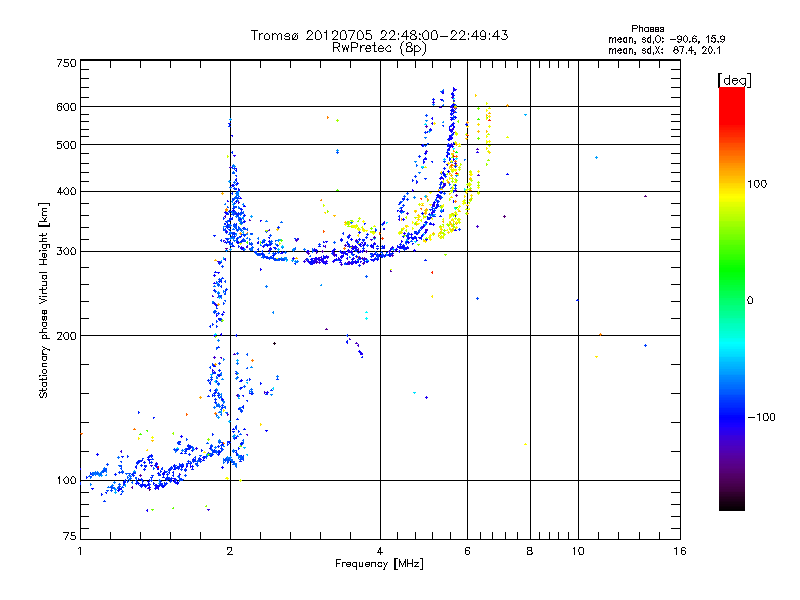Viewport: 800px width, 600px height.
Task: Click the 'mean, sd,O: -90.6, 15.9' text
Action: [666, 39]
